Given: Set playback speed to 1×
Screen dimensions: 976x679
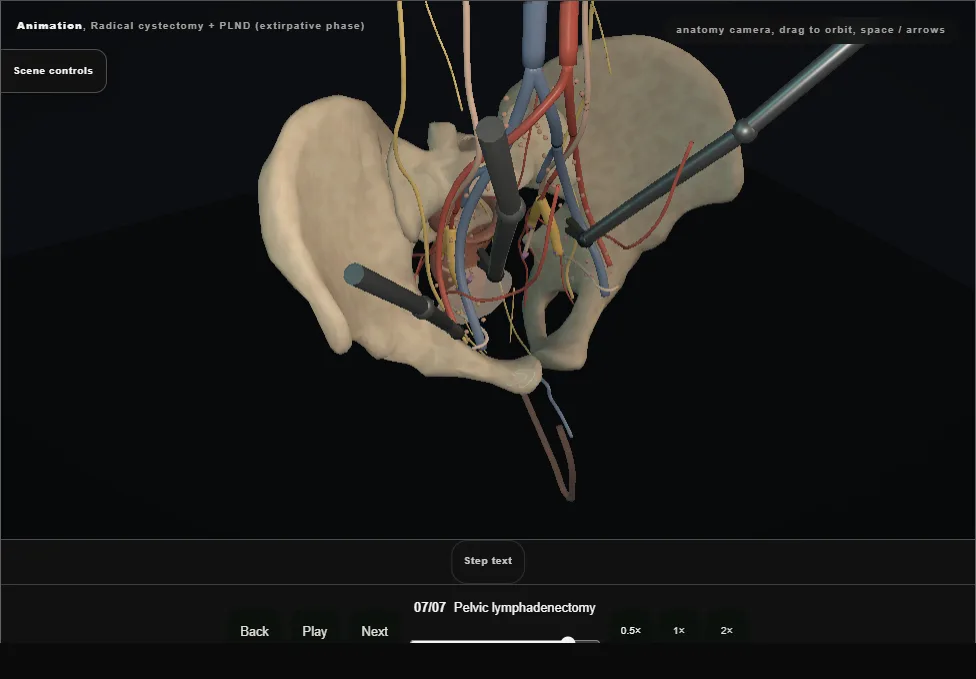Looking at the screenshot, I should (x=679, y=630).
